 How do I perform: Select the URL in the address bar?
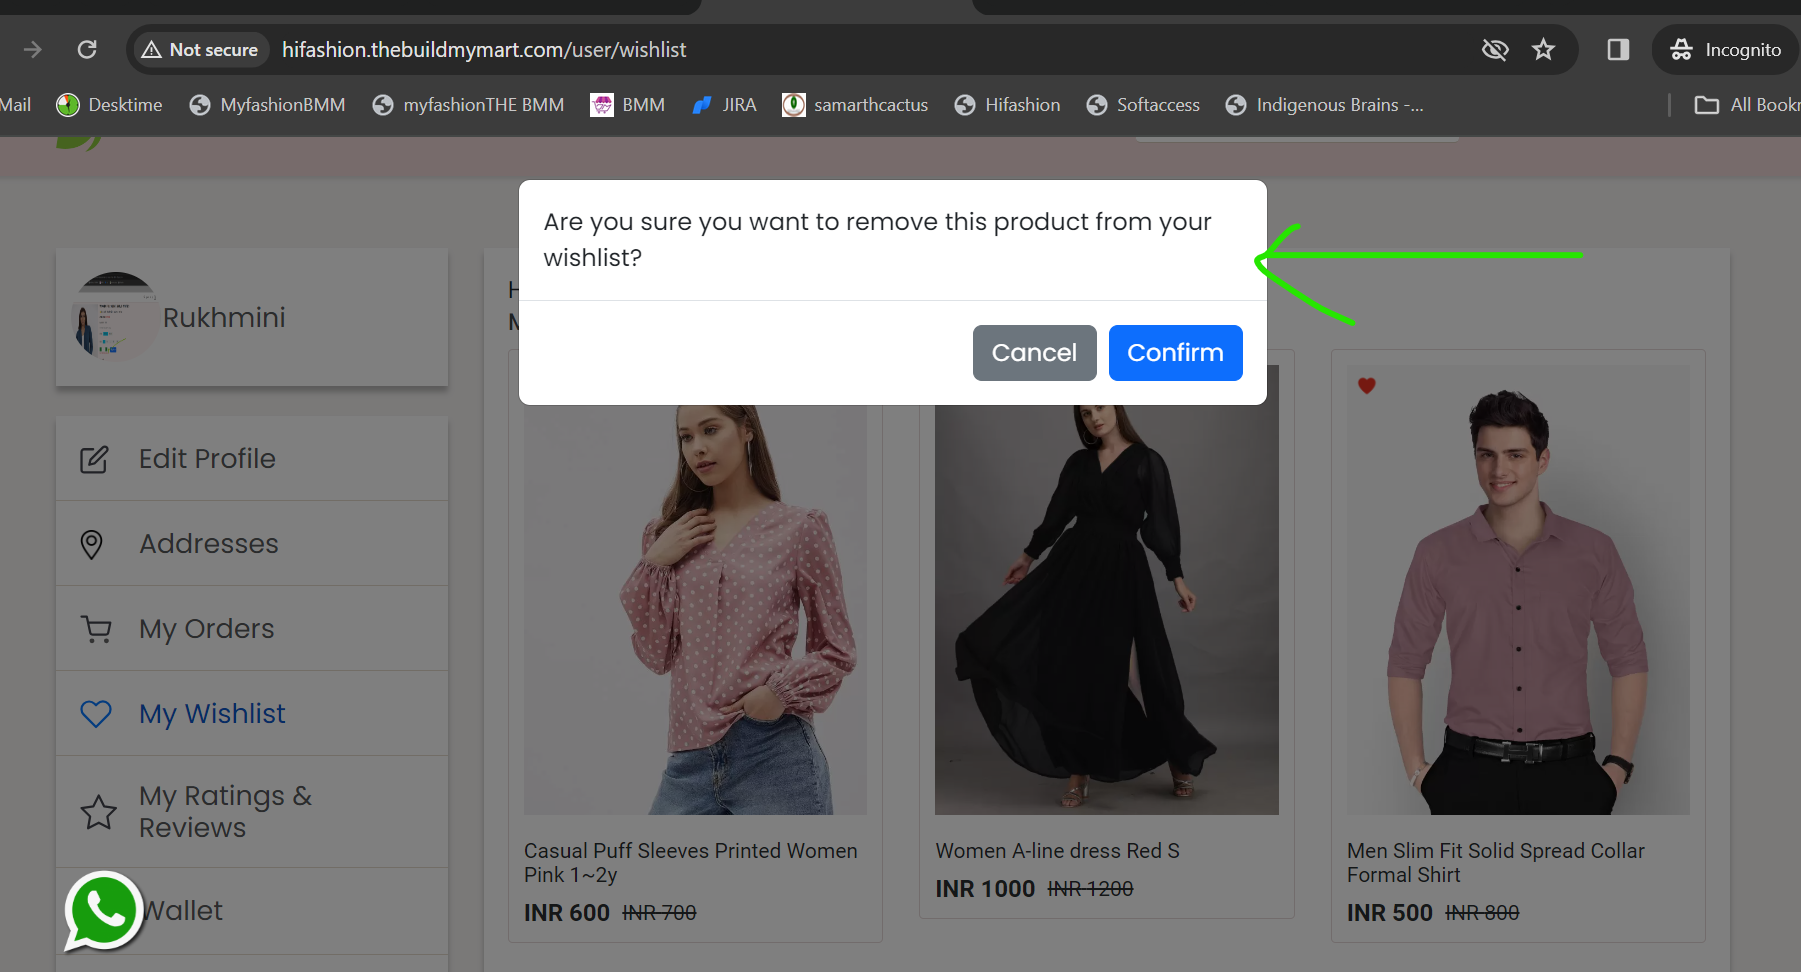tap(484, 50)
